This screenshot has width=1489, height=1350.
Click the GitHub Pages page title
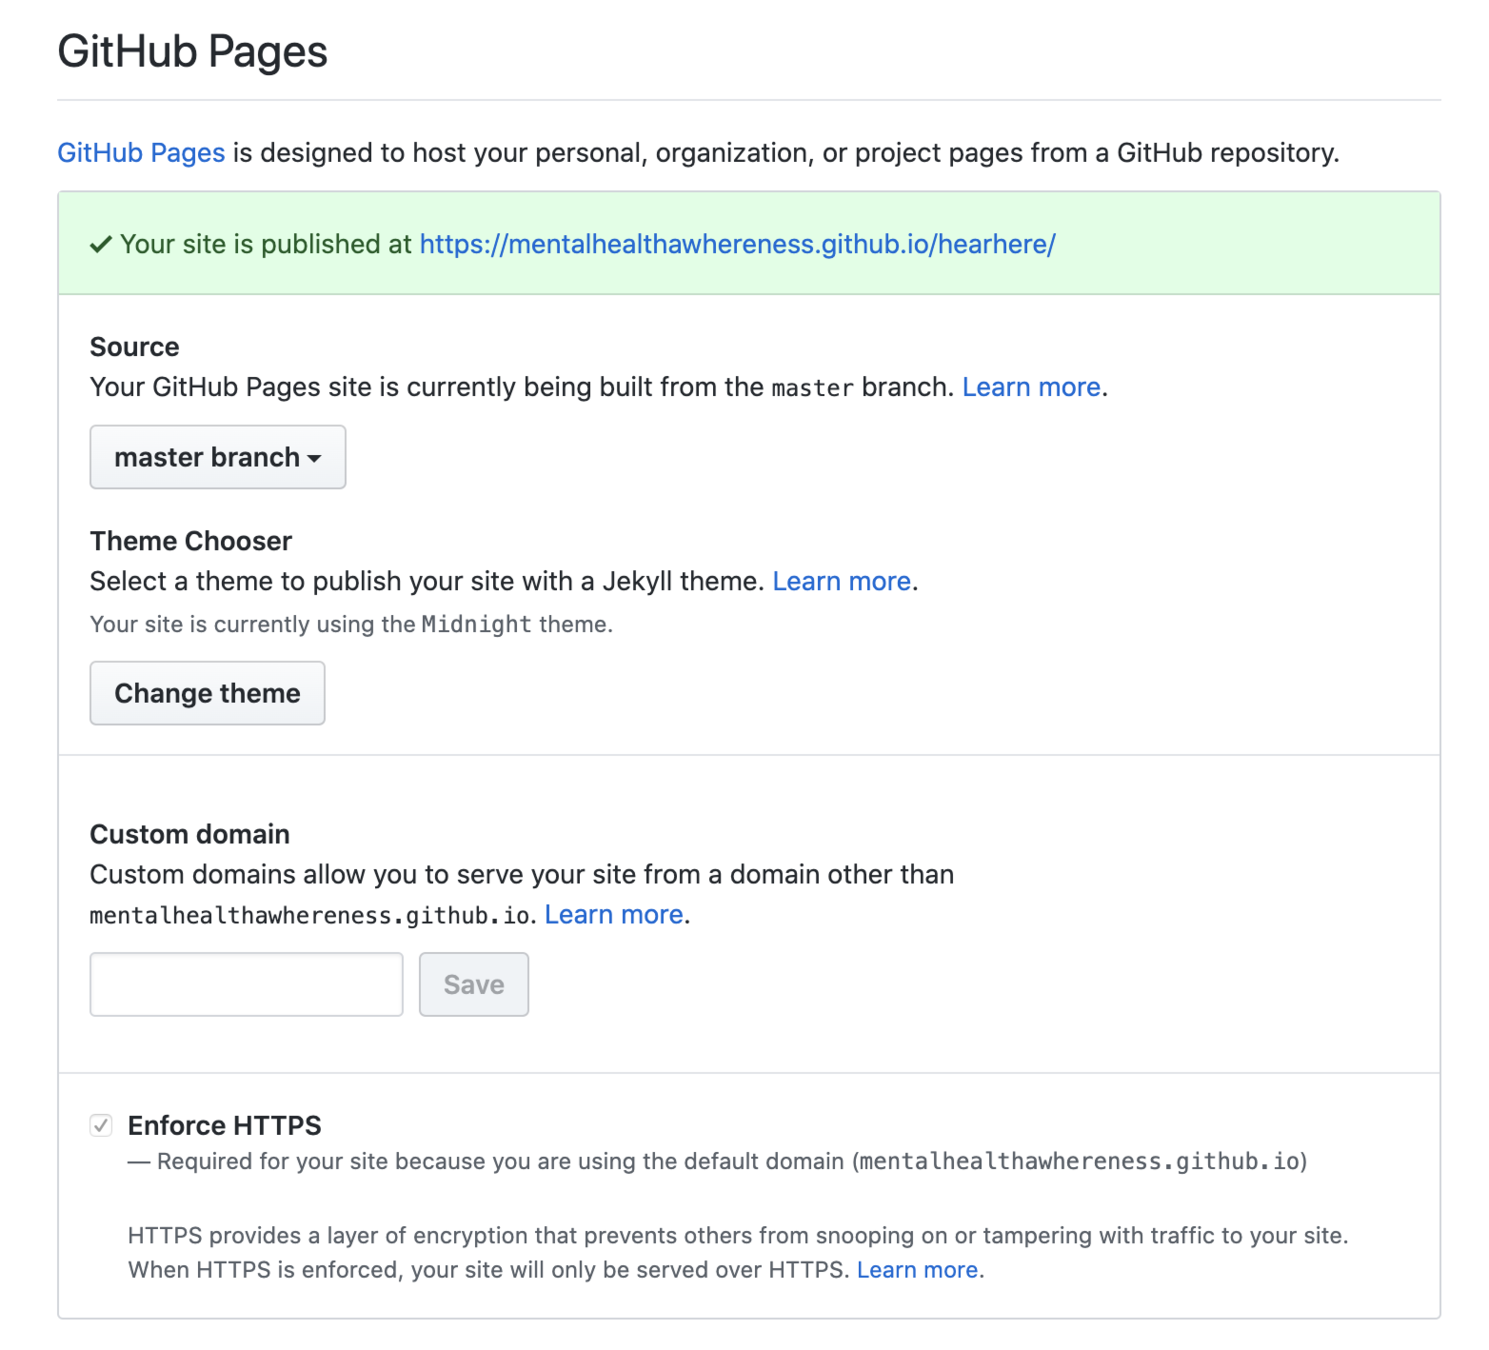[x=192, y=51]
